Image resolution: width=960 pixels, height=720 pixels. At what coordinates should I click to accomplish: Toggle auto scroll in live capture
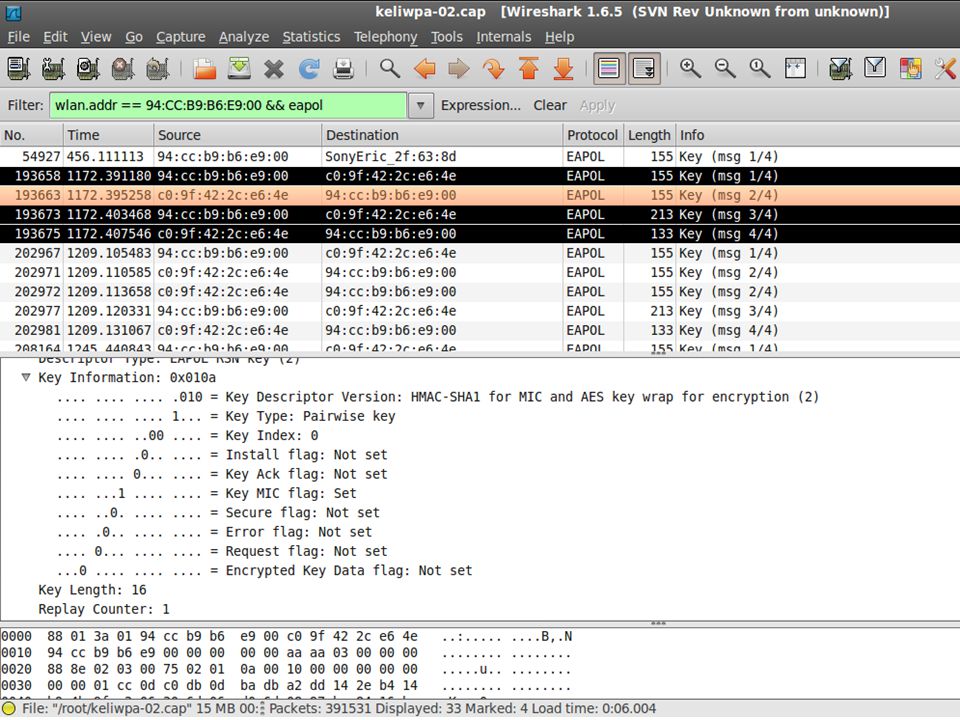644,68
